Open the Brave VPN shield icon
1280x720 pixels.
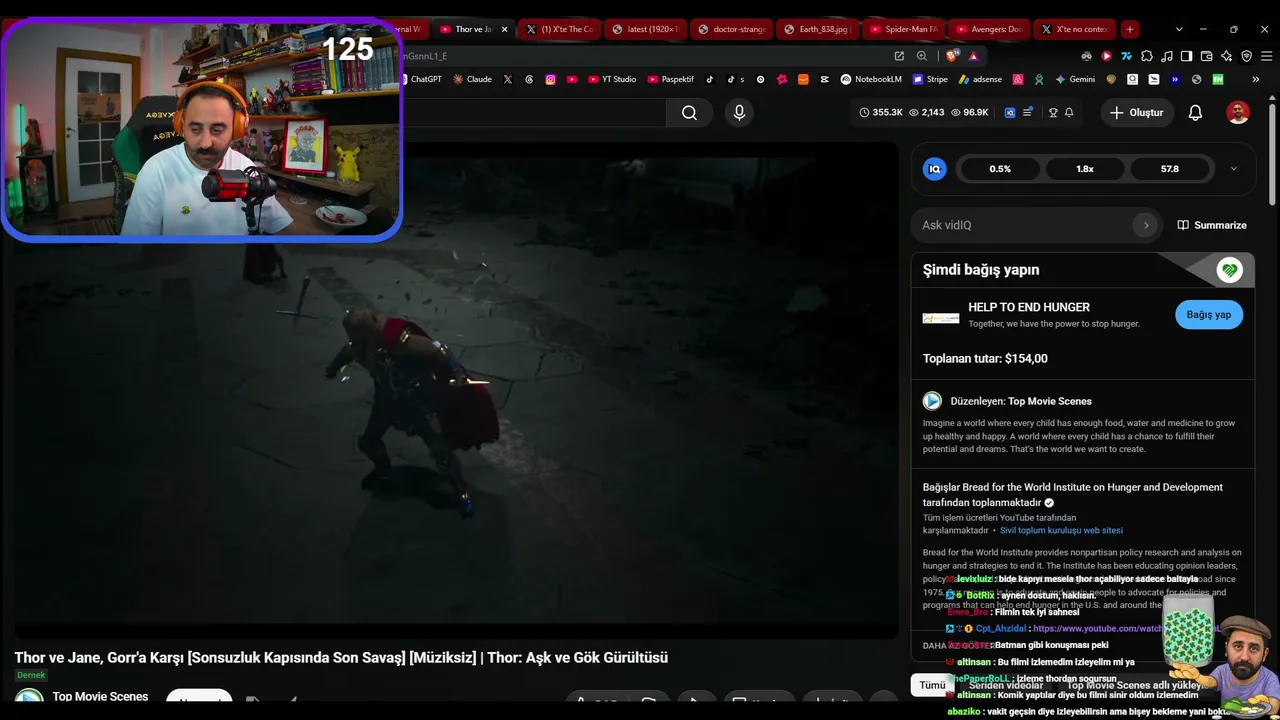point(1246,56)
